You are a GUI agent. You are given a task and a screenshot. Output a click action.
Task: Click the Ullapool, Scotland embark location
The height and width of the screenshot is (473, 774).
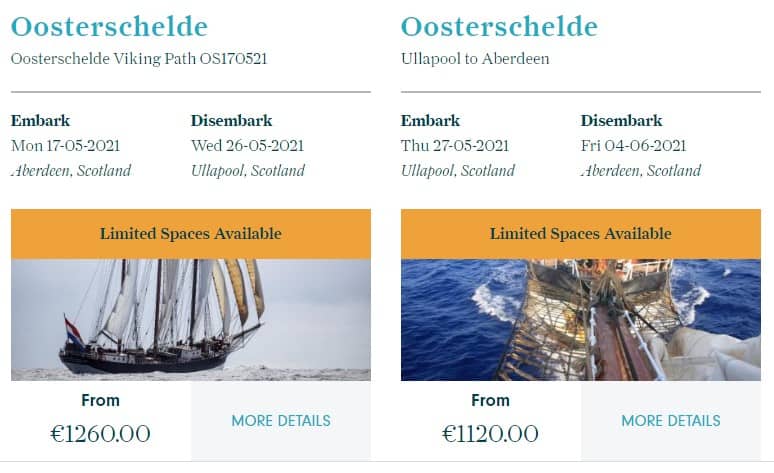click(458, 171)
